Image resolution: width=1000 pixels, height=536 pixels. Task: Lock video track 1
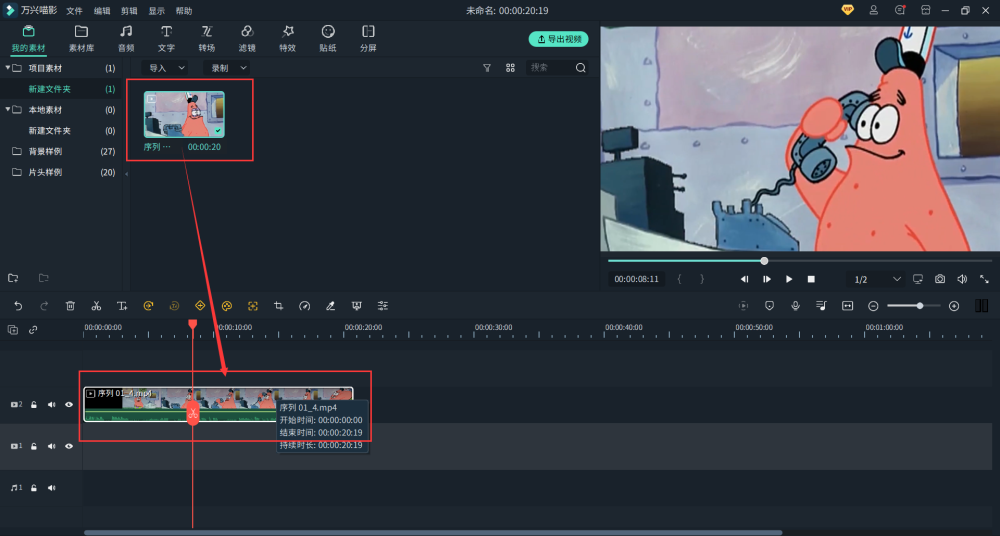34,446
